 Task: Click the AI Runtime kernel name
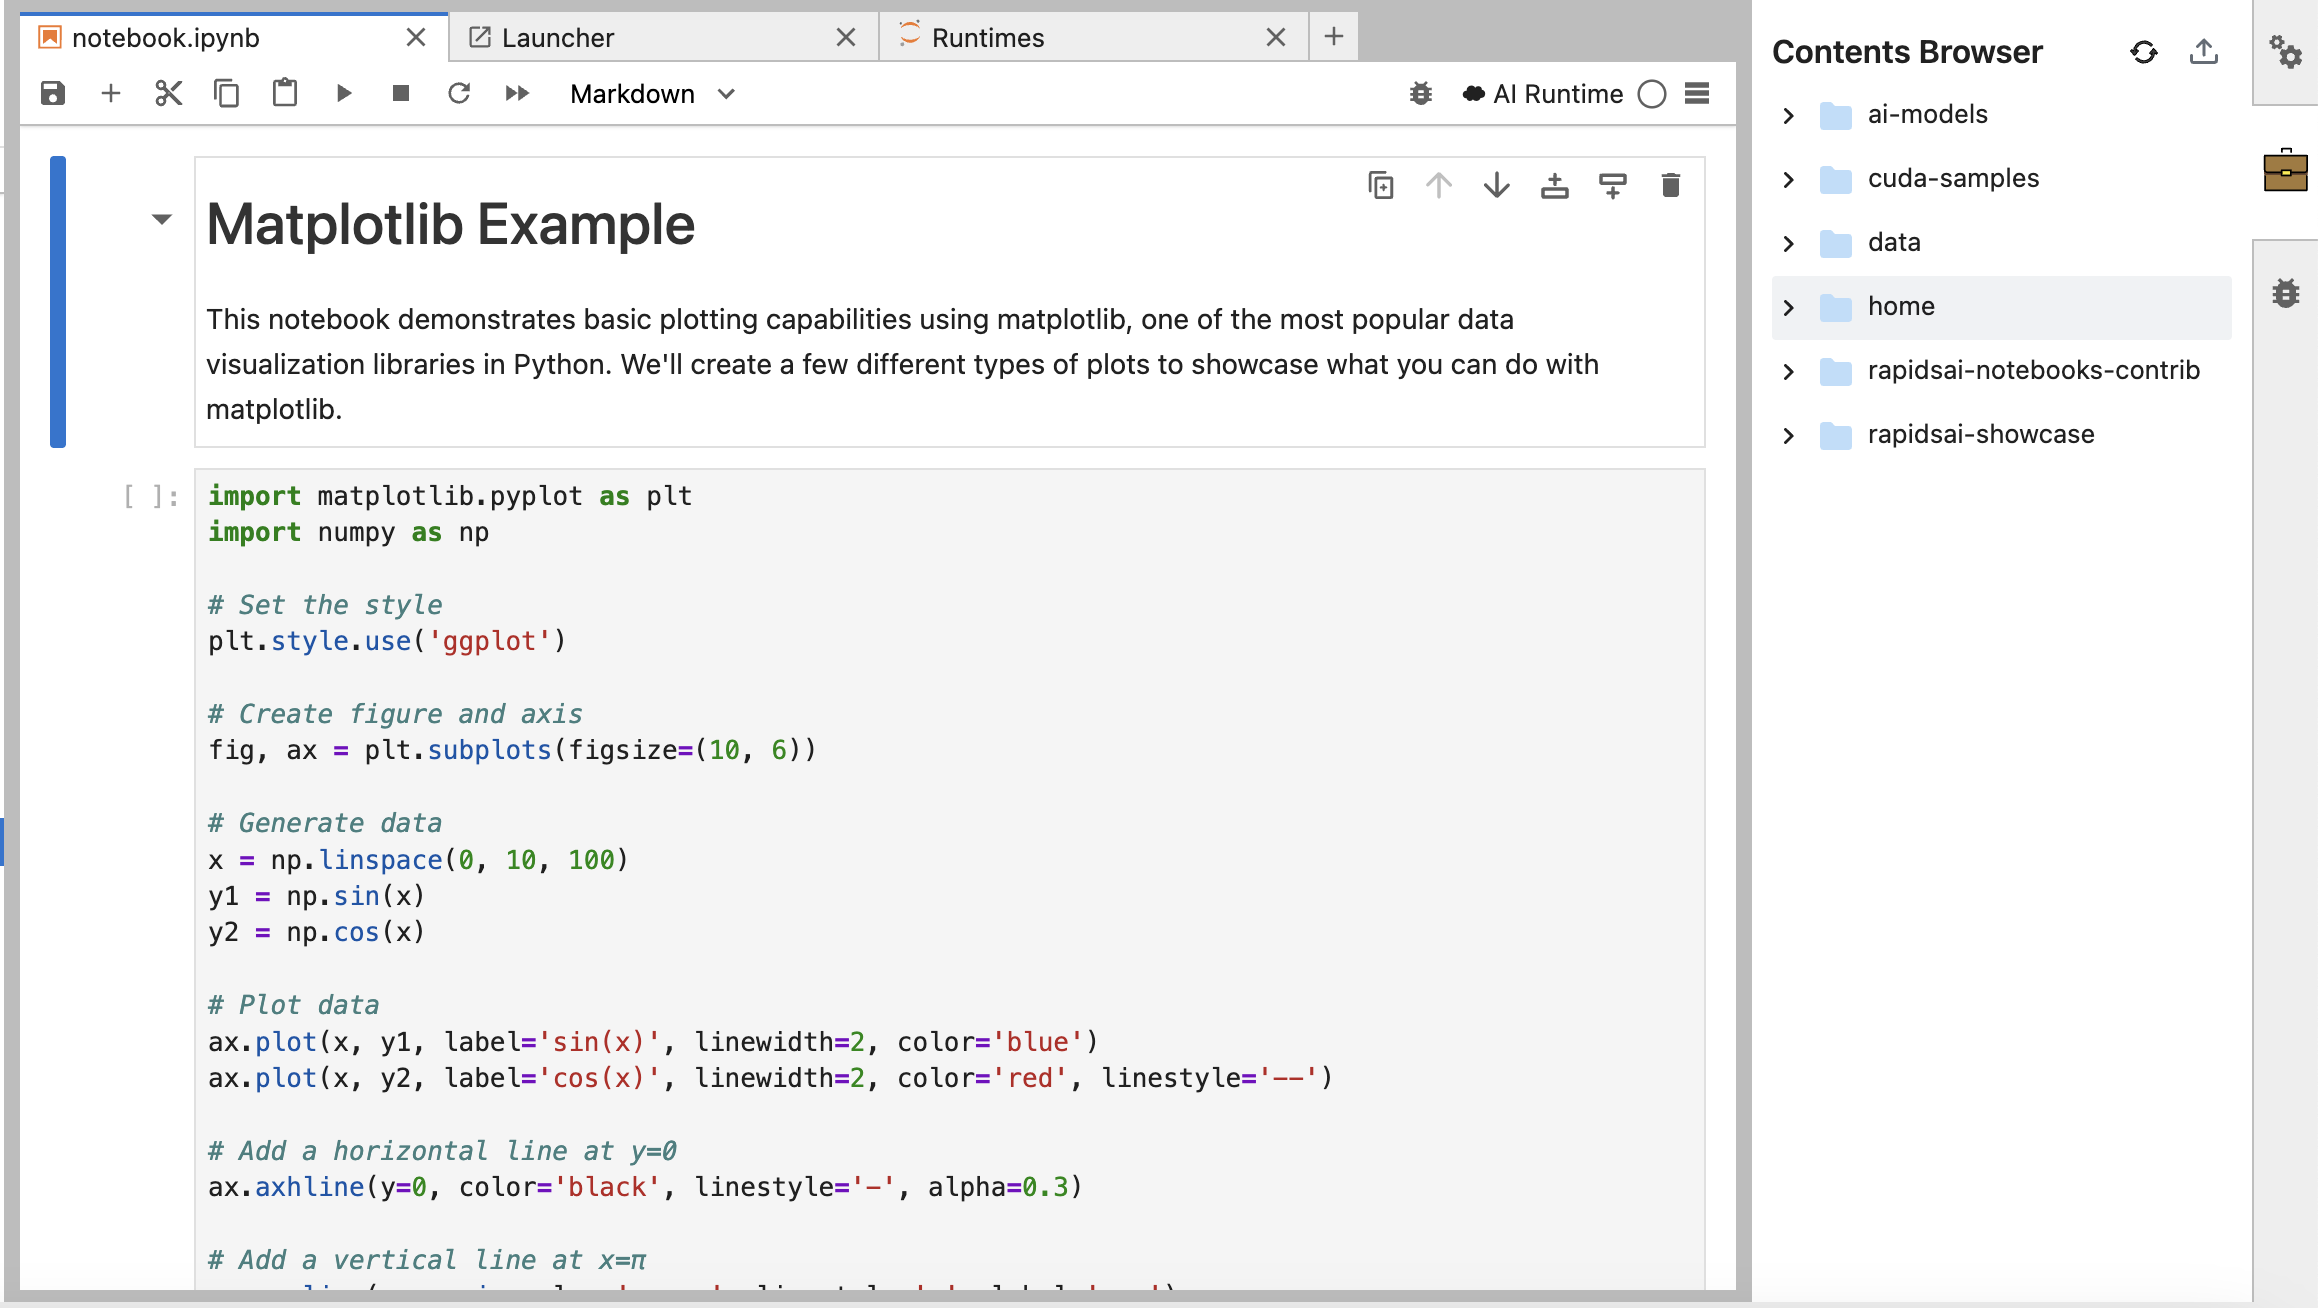click(x=1543, y=94)
